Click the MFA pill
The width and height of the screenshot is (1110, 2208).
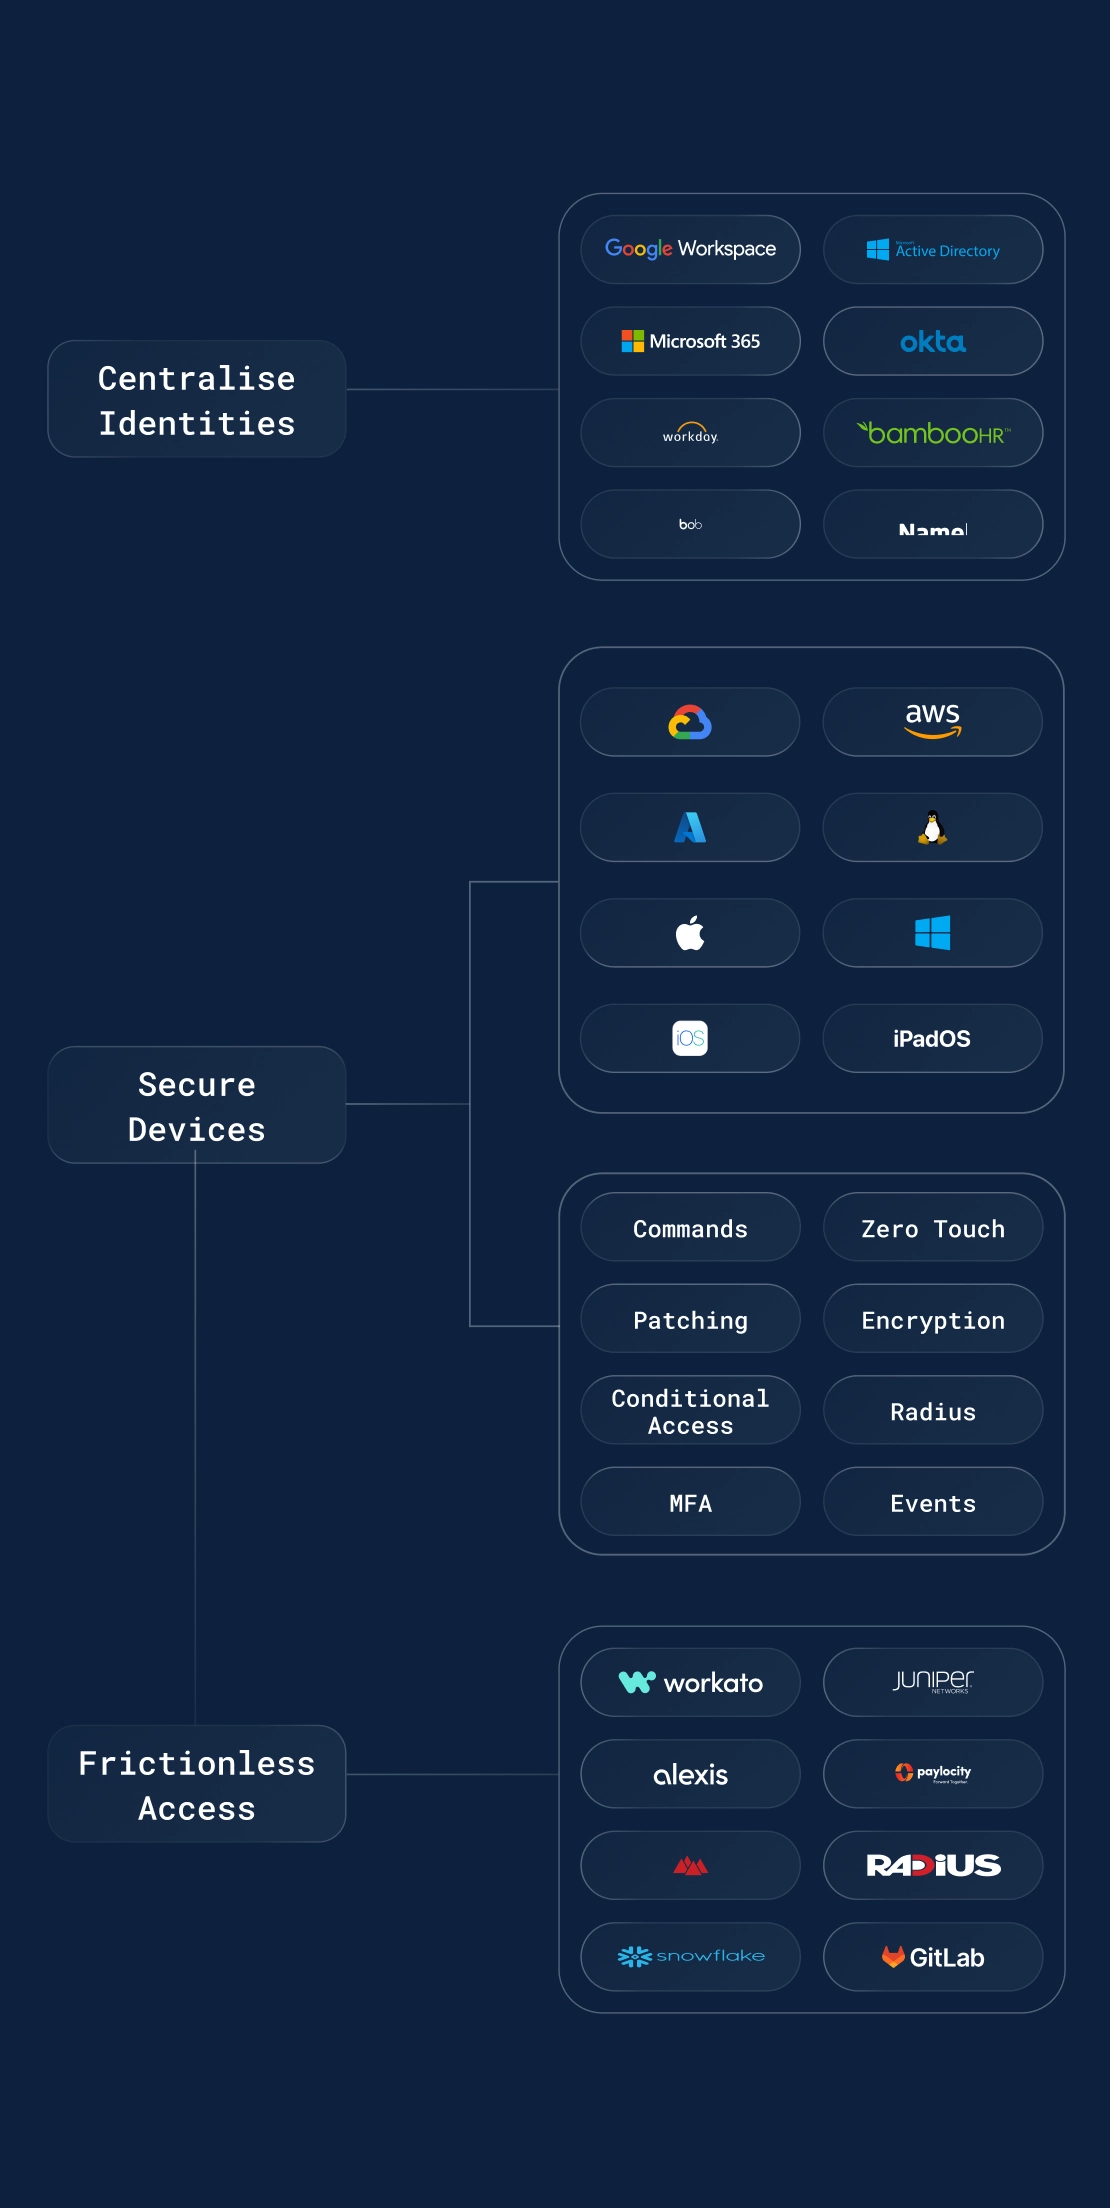point(690,1502)
